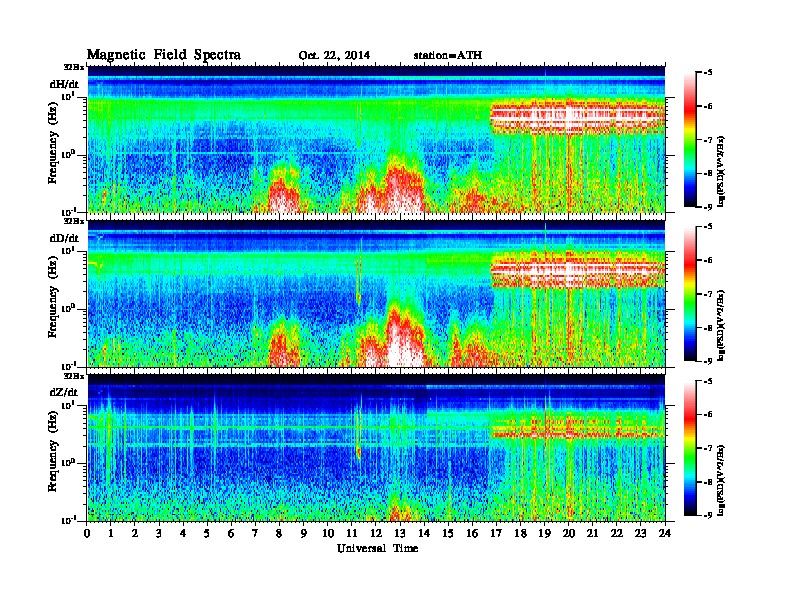Click the dZ/dt panel label
Viewport: 792px width, 612px height.
coord(64,392)
